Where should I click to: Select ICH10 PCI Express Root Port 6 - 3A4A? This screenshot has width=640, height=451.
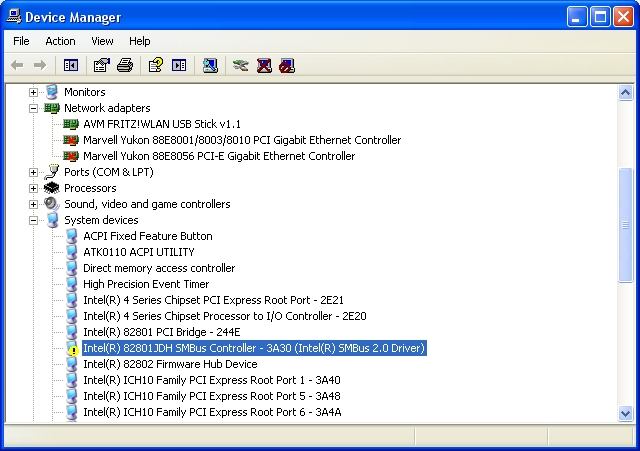coord(212,412)
